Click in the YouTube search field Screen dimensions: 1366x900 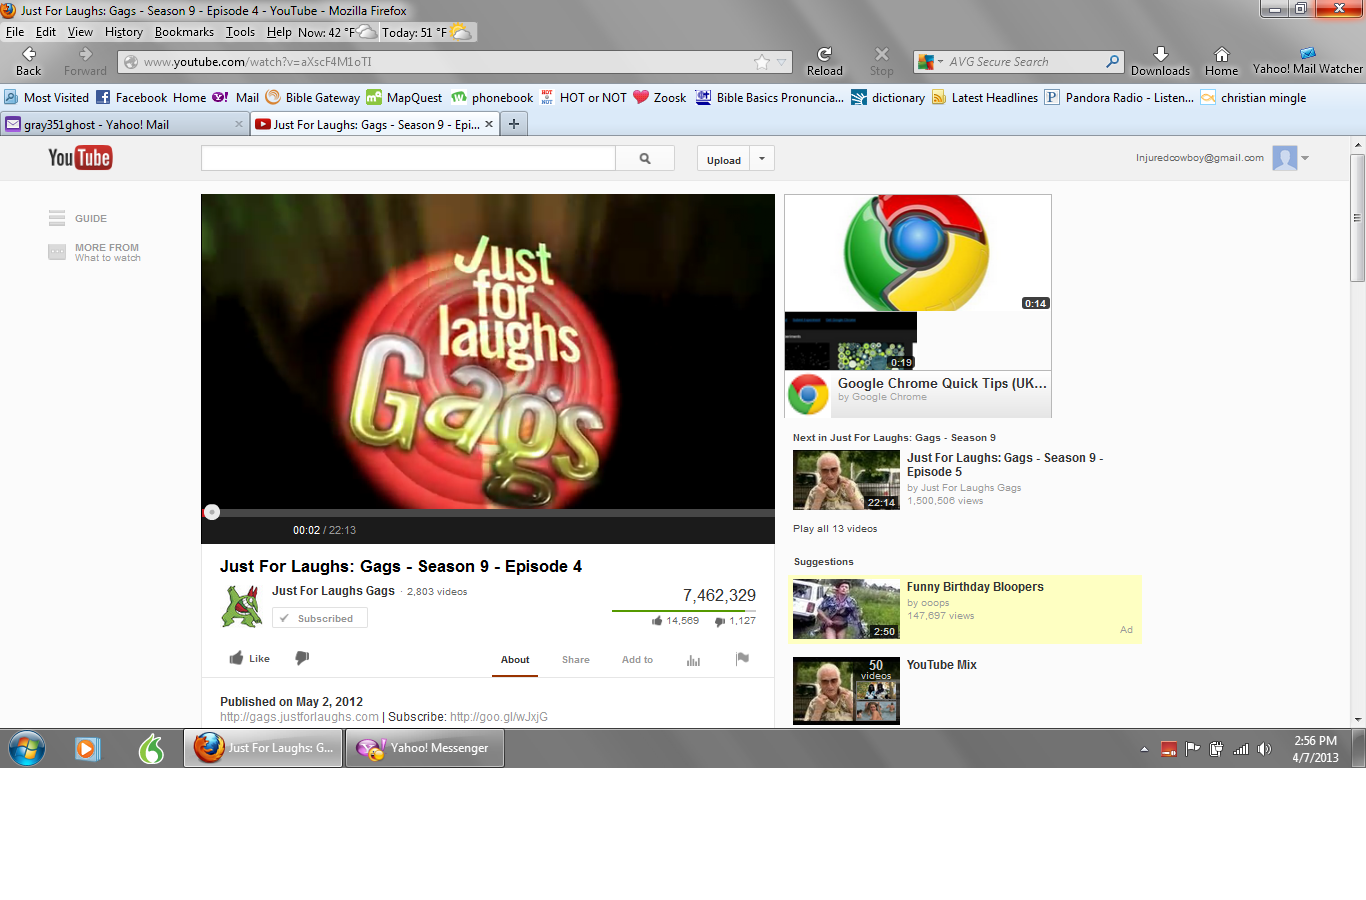tap(408, 158)
